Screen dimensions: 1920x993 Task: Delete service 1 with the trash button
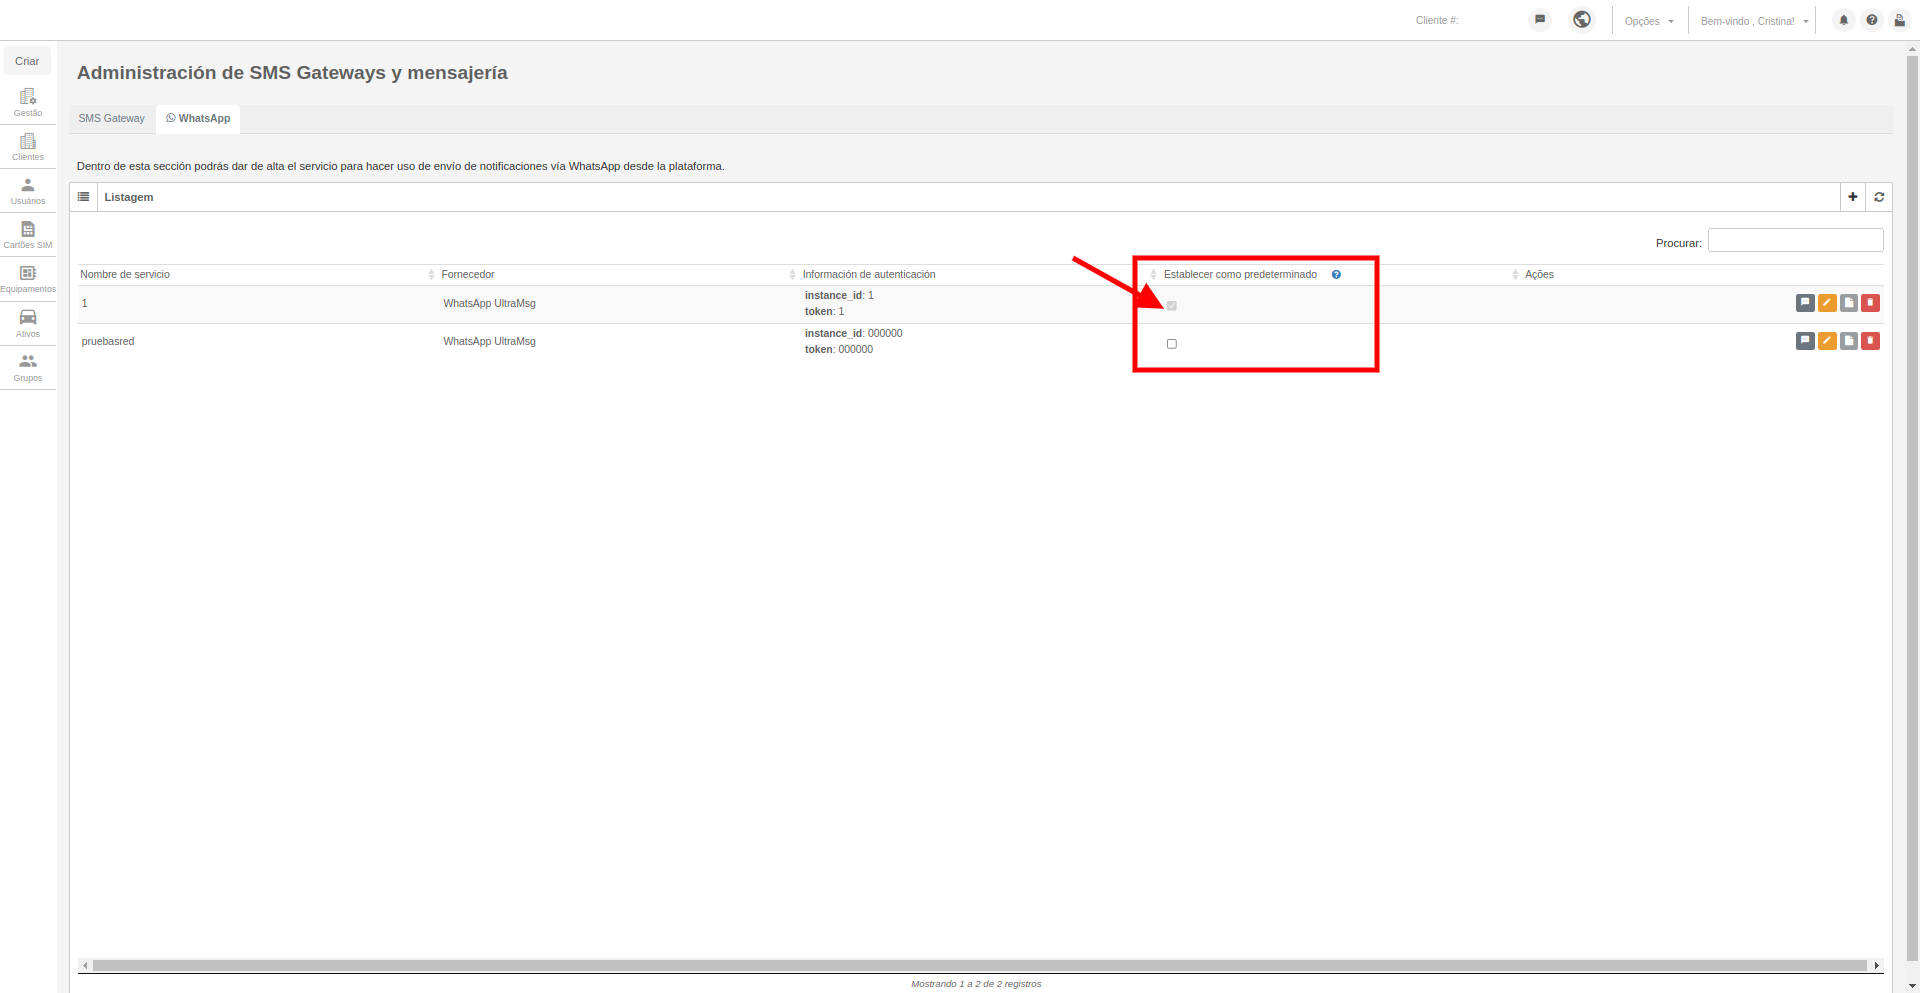1871,303
